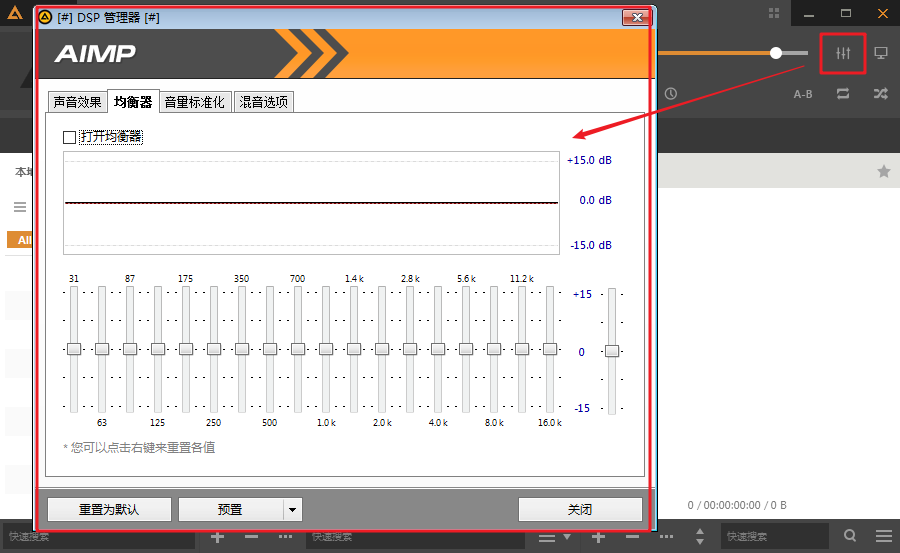Click the 您可以点击右键来重置各值 hint text

(x=139, y=447)
